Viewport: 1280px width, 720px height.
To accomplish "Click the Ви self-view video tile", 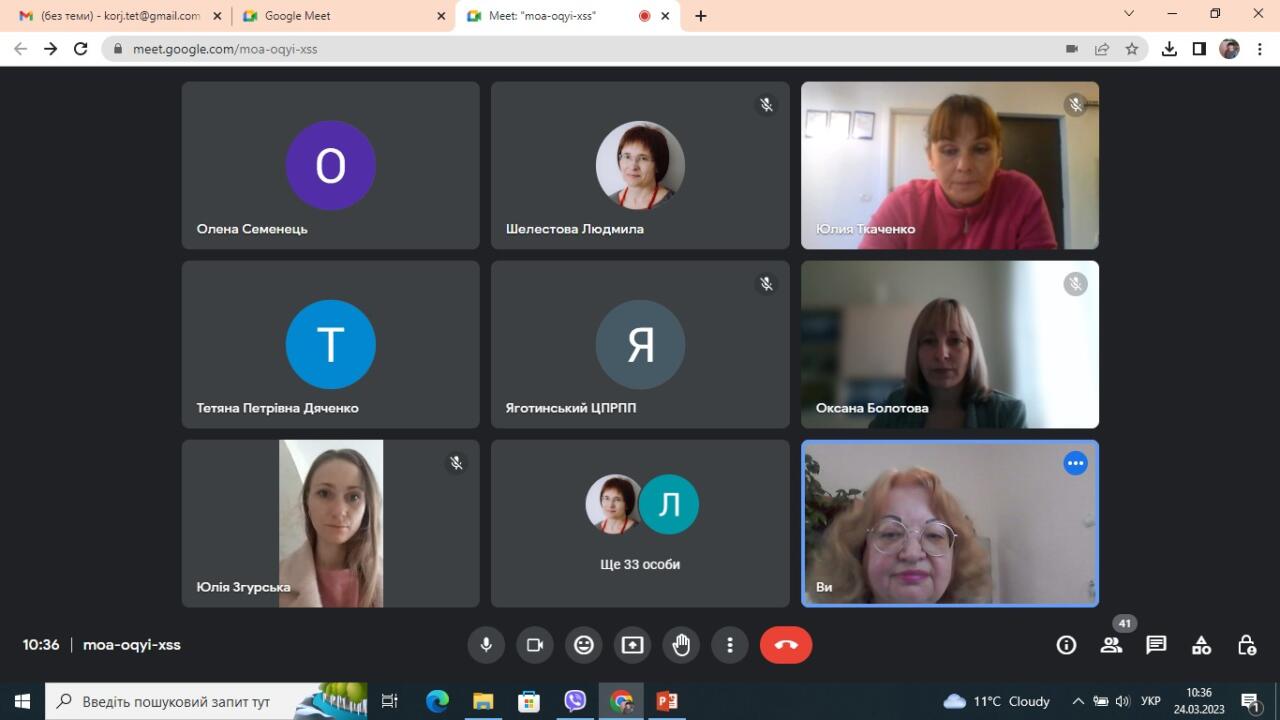I will click(950, 524).
